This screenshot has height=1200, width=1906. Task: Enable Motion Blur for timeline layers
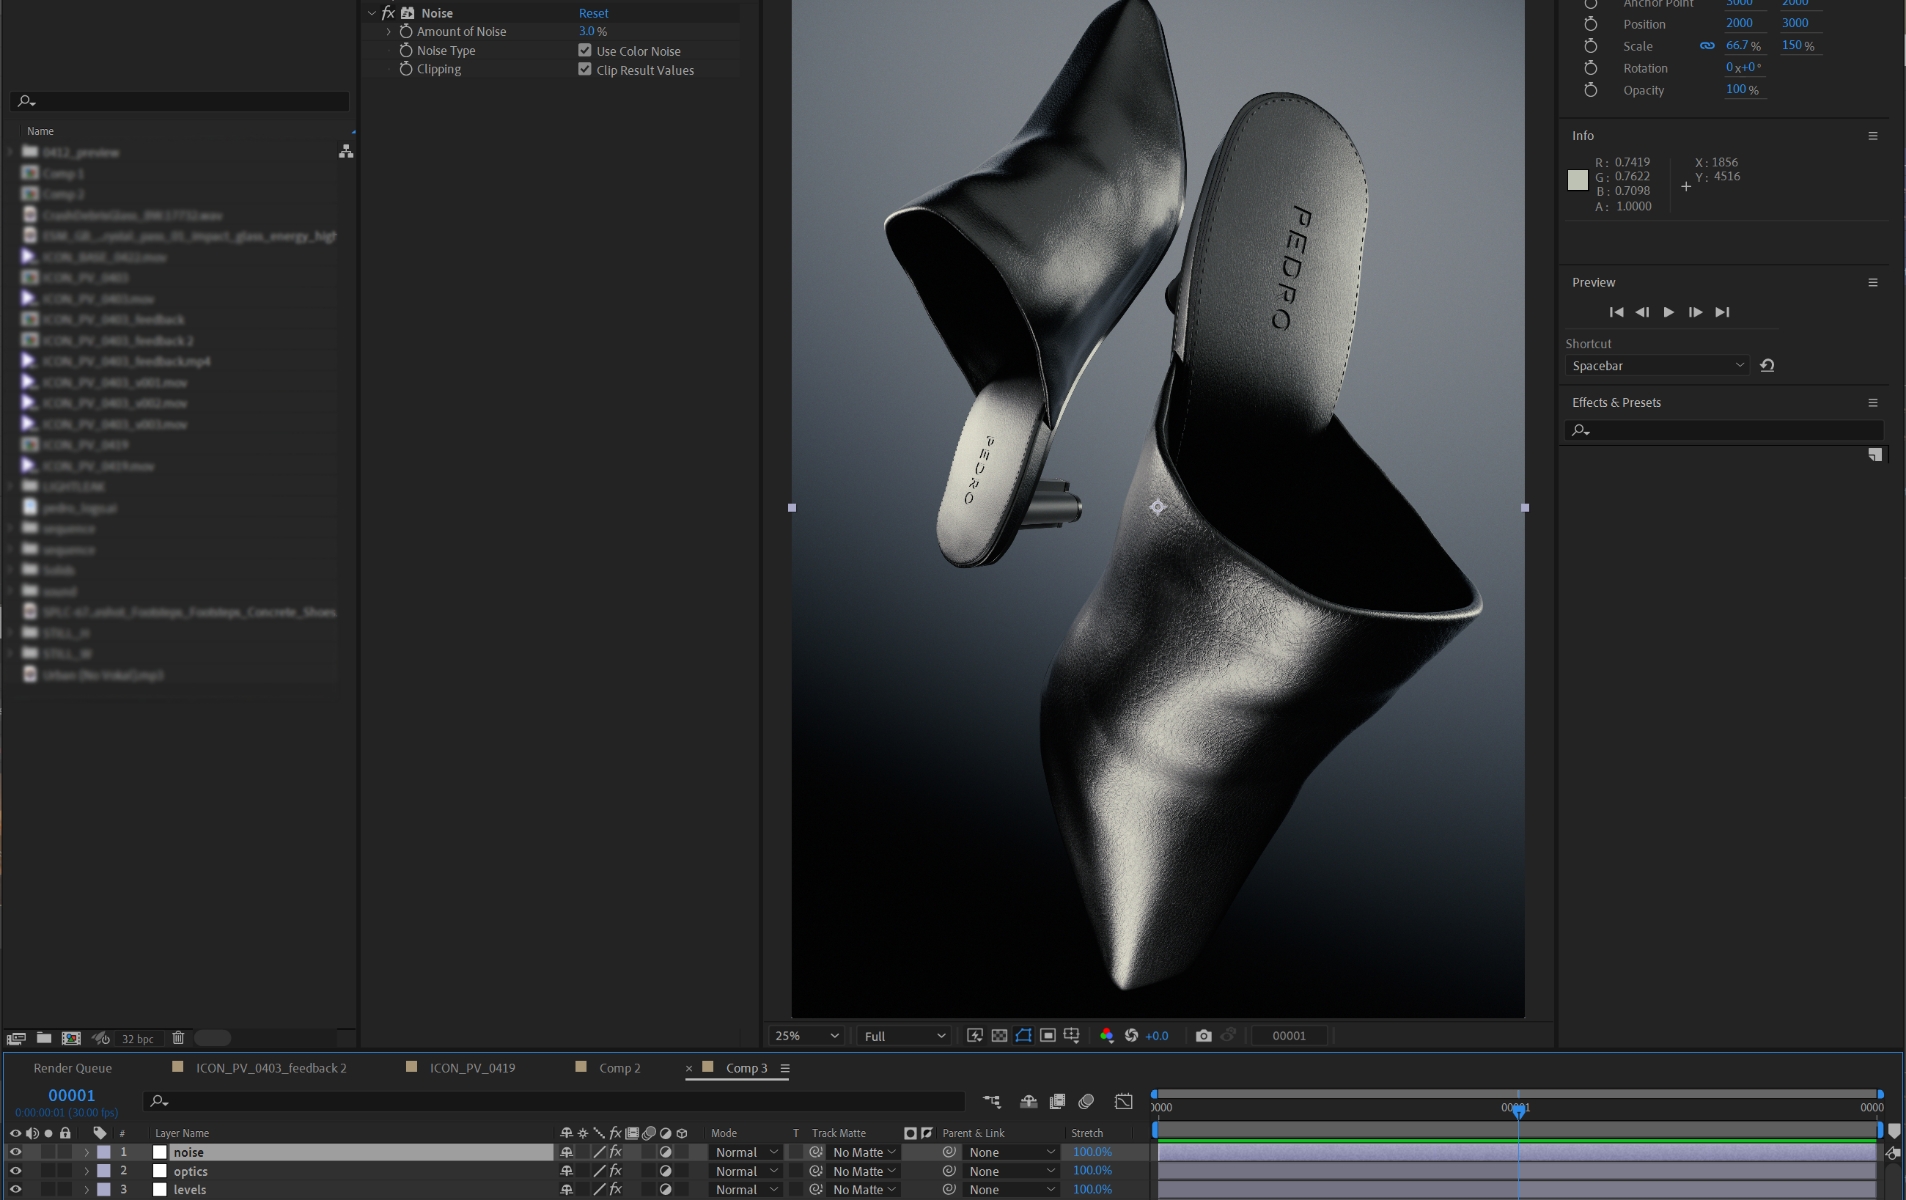click(x=1086, y=1101)
